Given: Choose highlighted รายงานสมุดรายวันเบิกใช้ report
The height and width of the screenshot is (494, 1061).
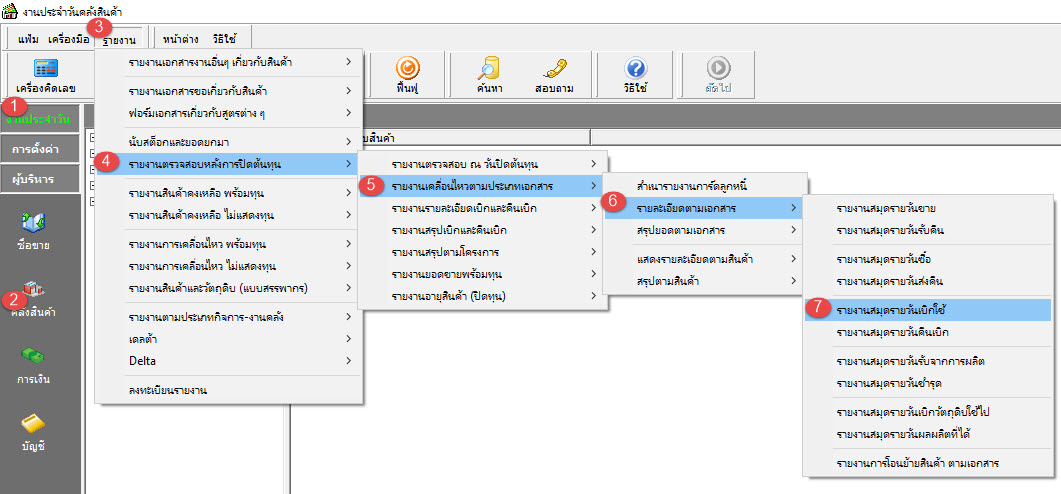Looking at the screenshot, I should [928, 310].
